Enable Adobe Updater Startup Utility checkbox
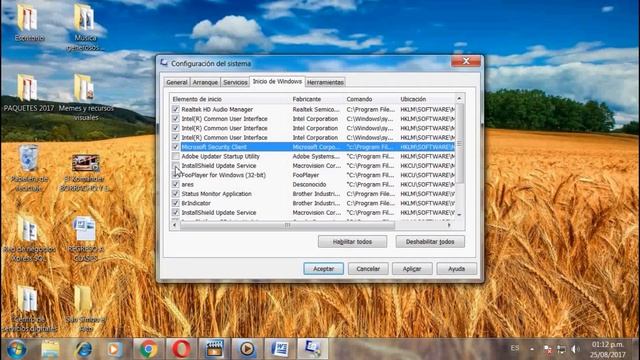This screenshot has height=360, width=640. [176, 156]
